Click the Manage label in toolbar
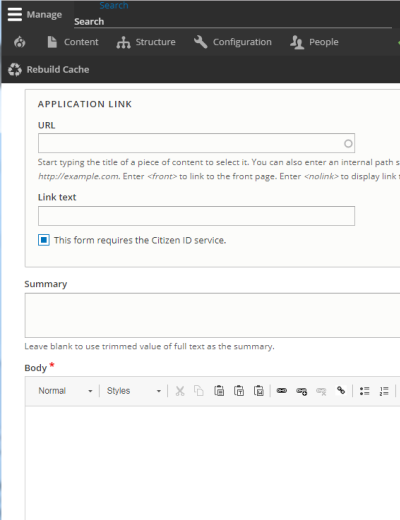Image resolution: width=400 pixels, height=520 pixels. pos(44,15)
